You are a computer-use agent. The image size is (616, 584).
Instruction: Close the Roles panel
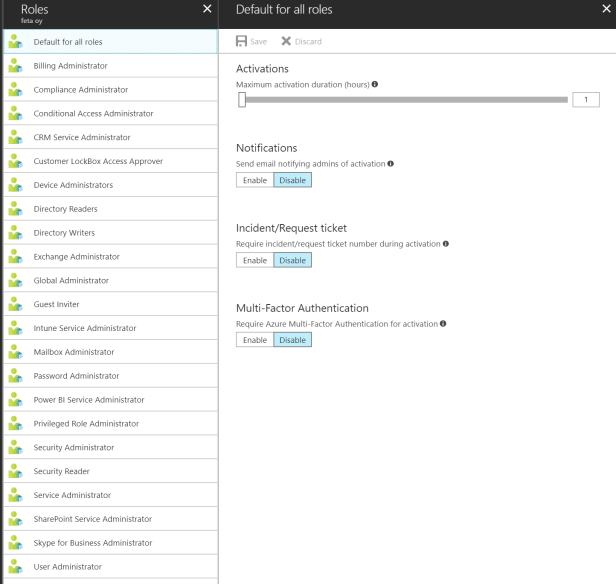point(207,9)
